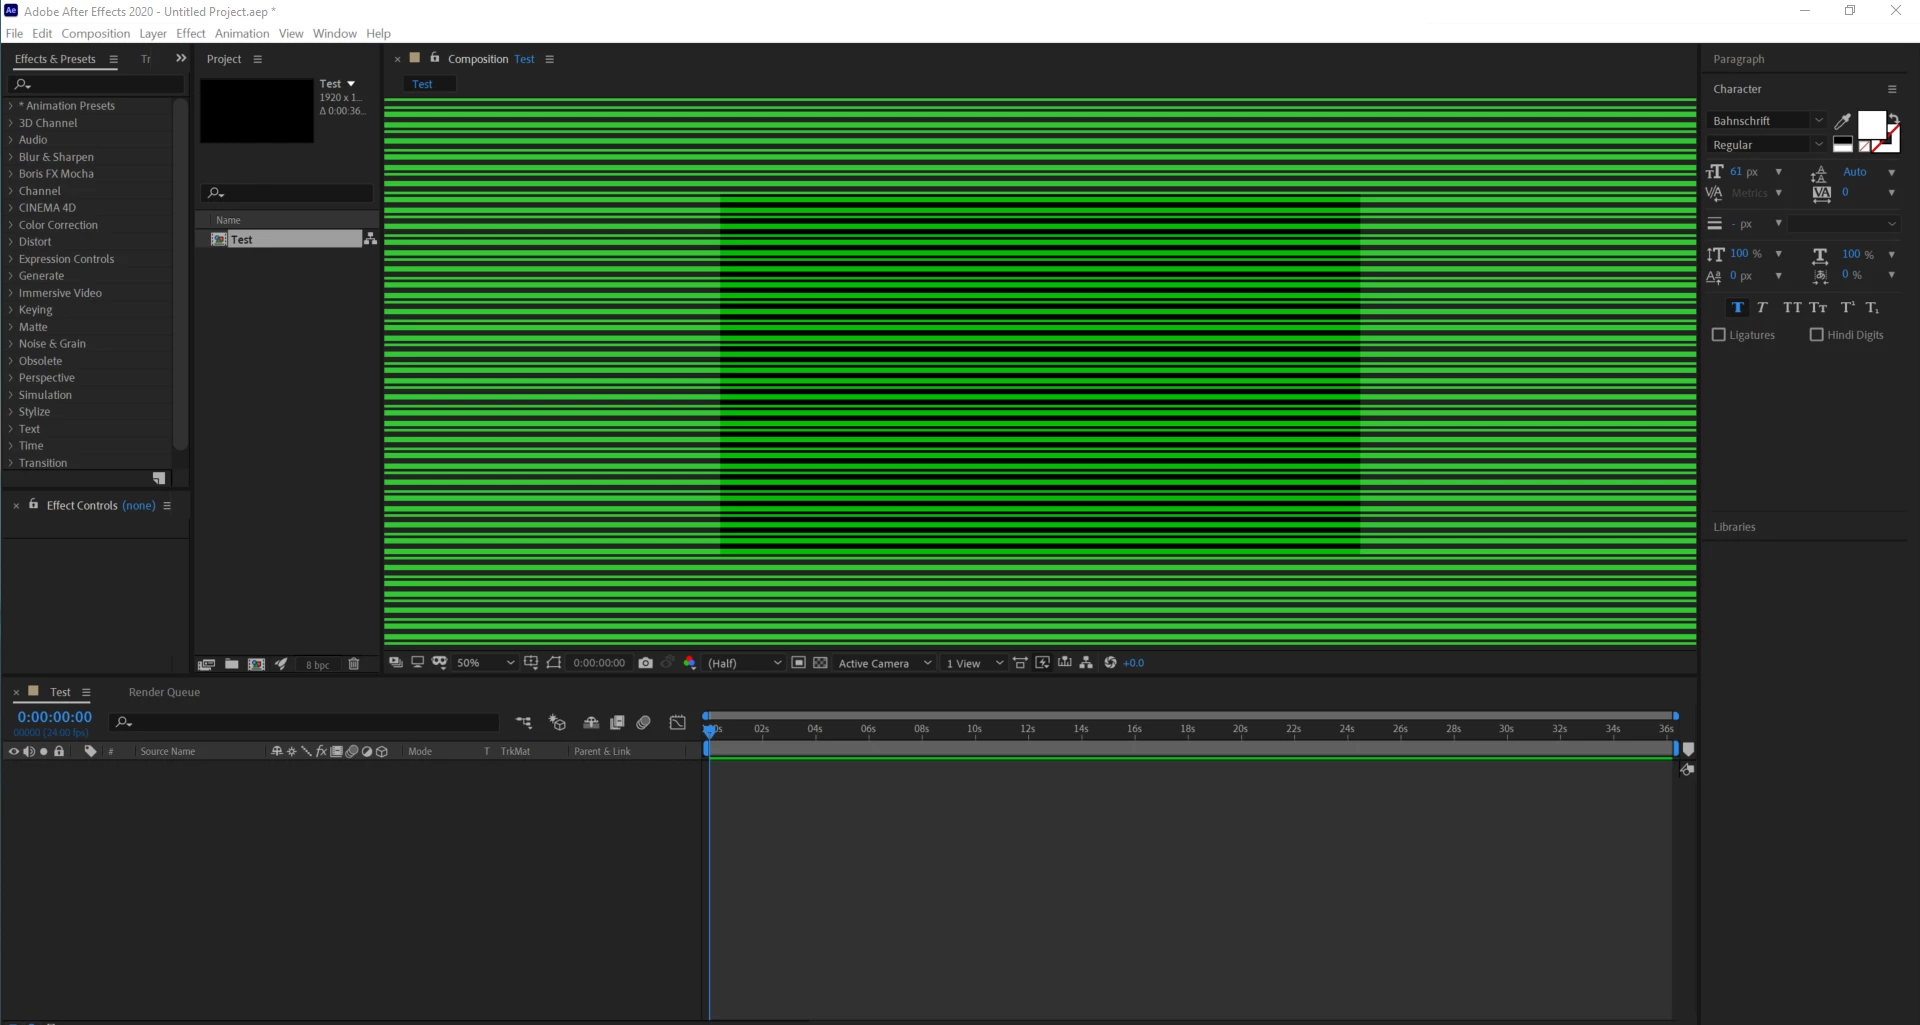Click the Fast Previews icon
The height and width of the screenshot is (1025, 1920).
1043,663
